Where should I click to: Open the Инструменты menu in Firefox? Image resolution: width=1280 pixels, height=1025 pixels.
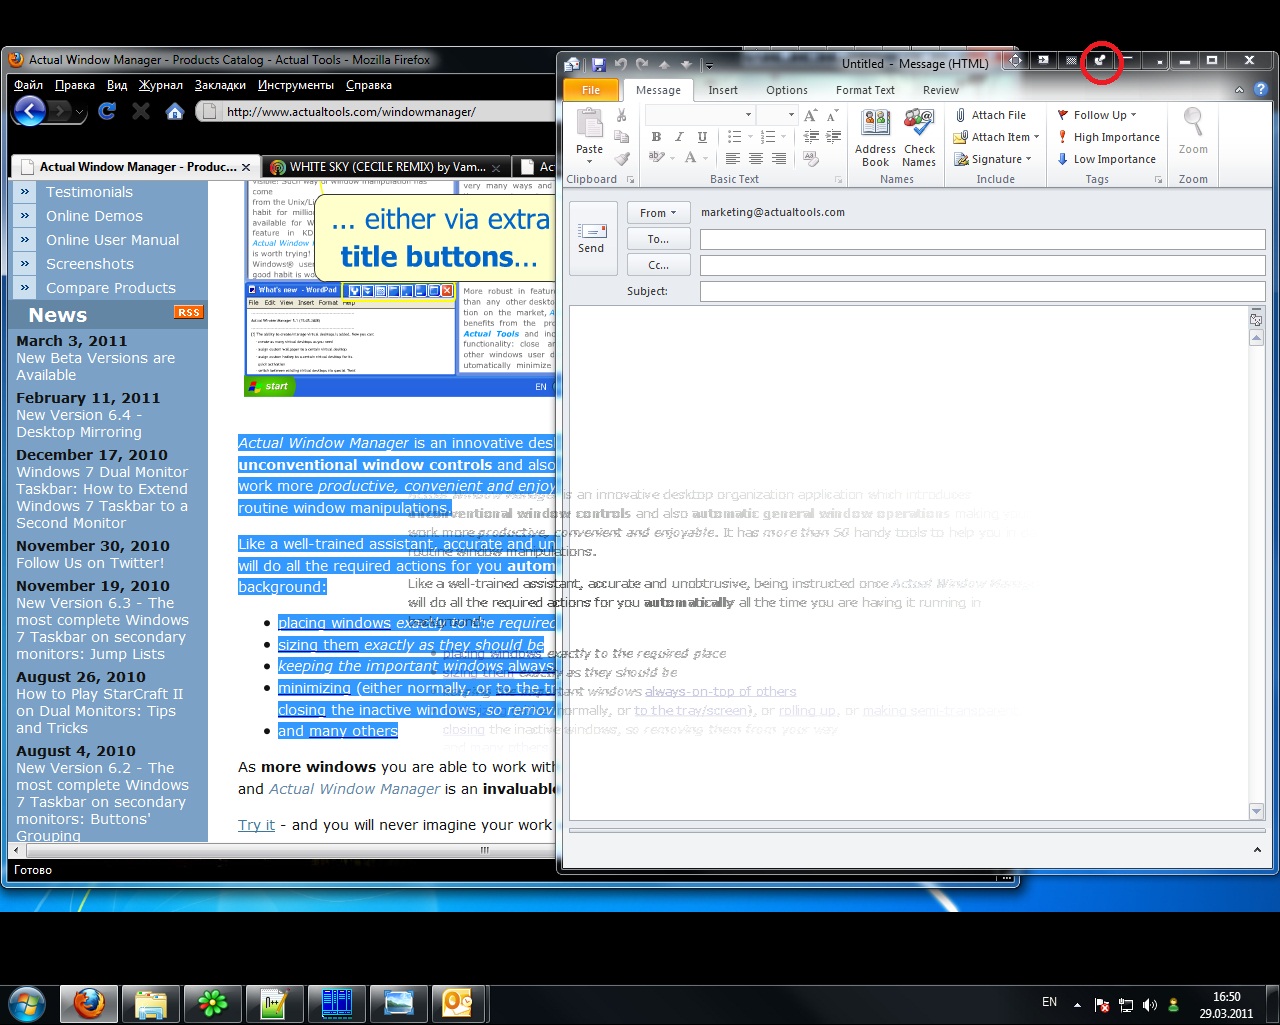coord(296,85)
